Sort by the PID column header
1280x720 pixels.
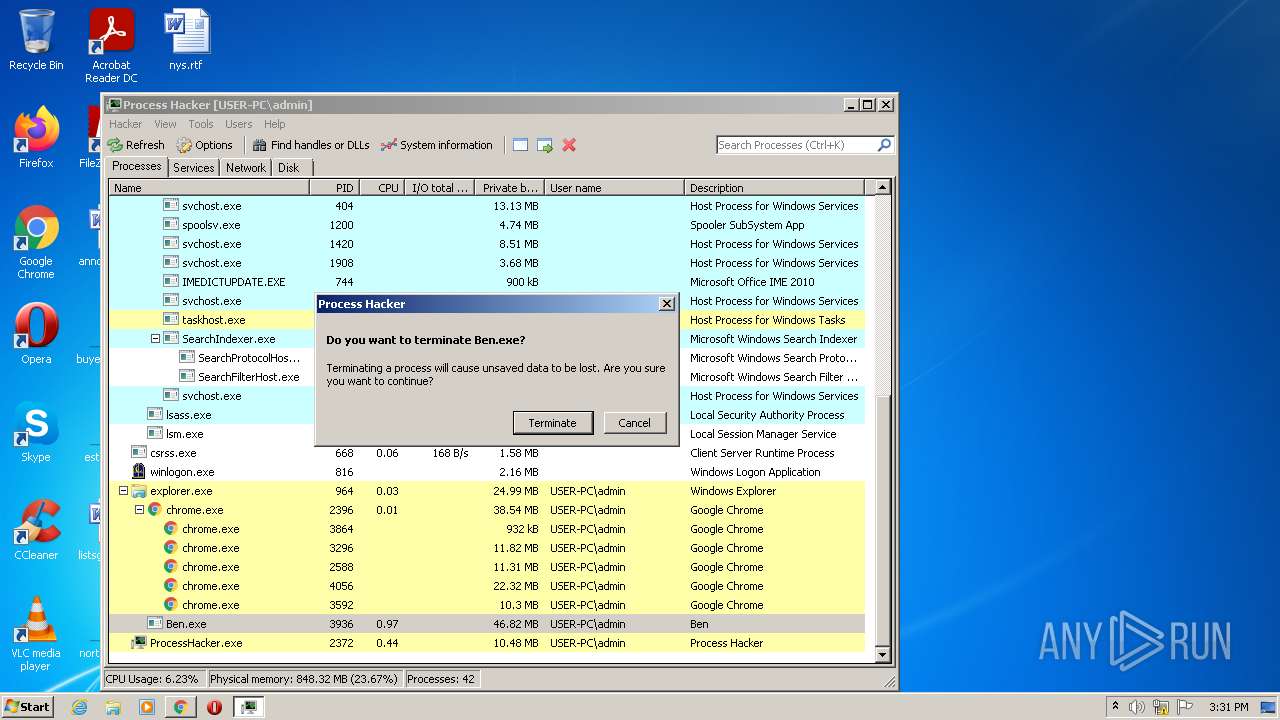click(x=334, y=188)
